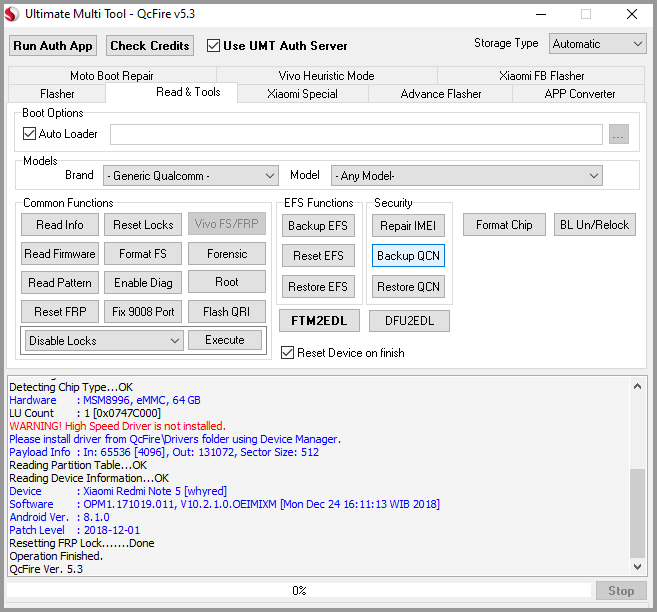Viewport: 657px width, 612px height.
Task: Click the Backup EFS button
Action: tap(318, 226)
